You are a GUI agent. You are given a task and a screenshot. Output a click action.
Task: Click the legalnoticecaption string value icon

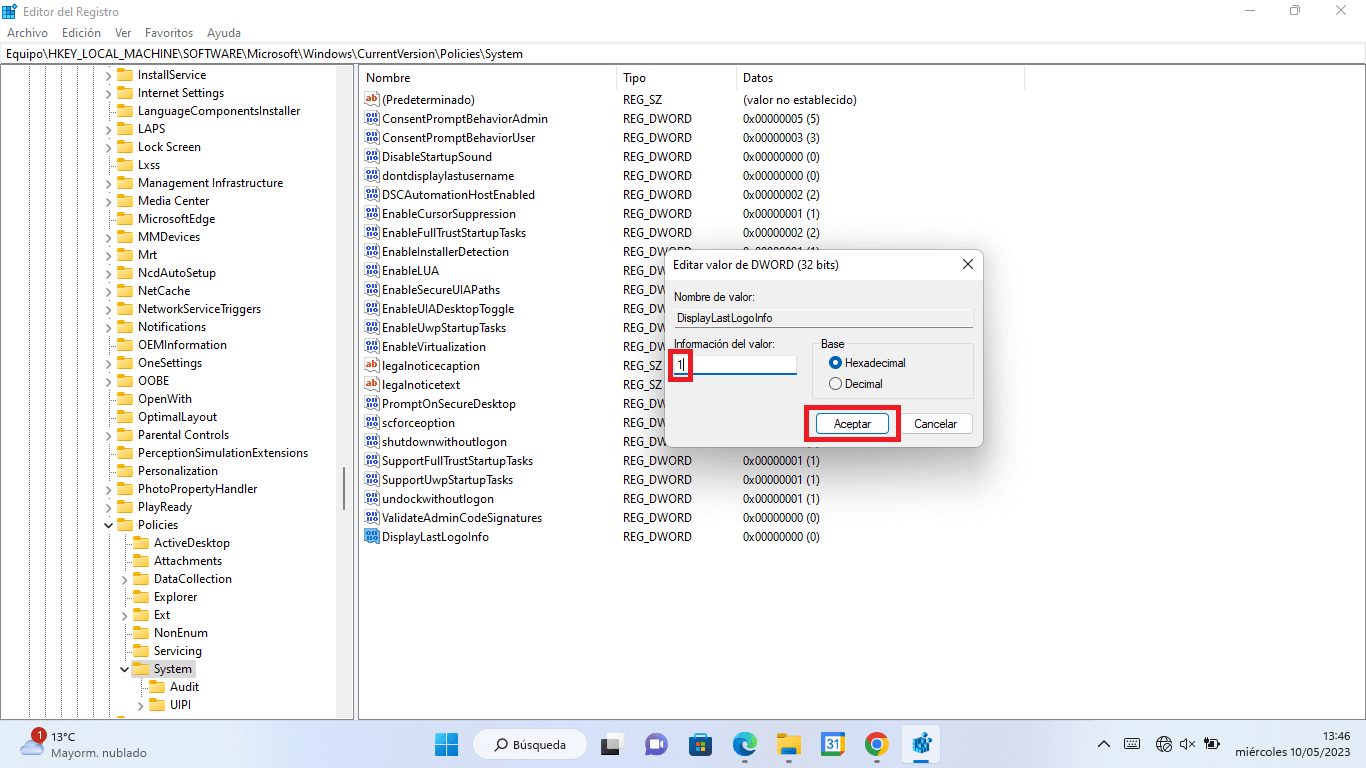click(x=372, y=366)
